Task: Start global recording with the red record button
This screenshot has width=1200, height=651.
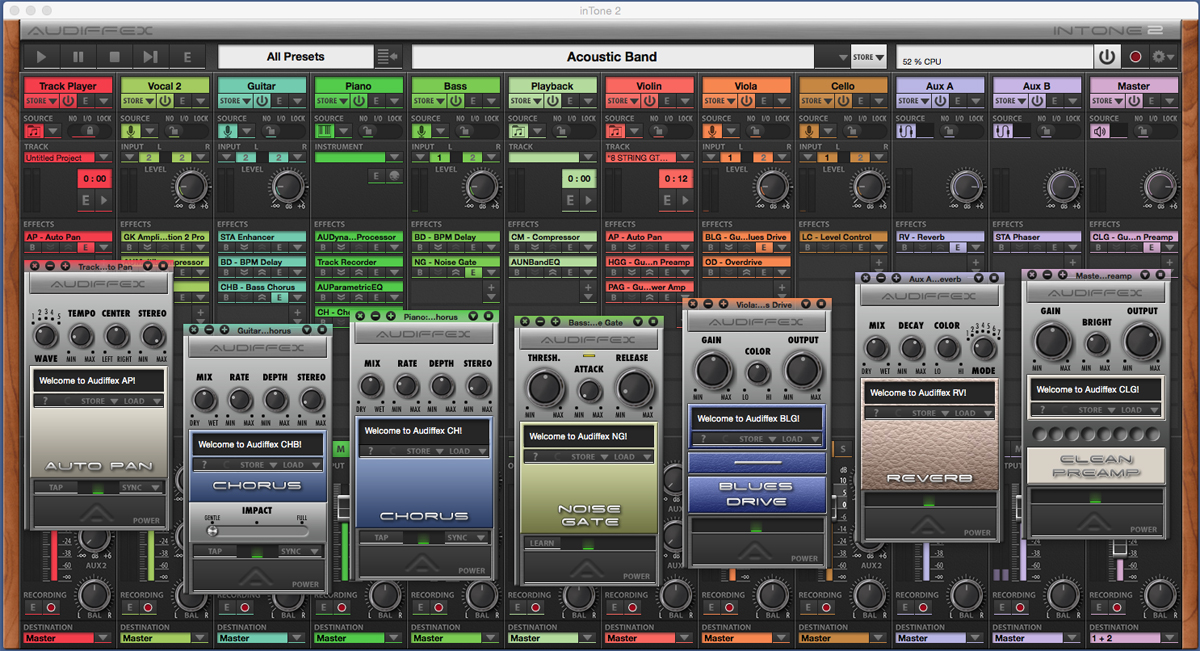Action: point(1136,57)
